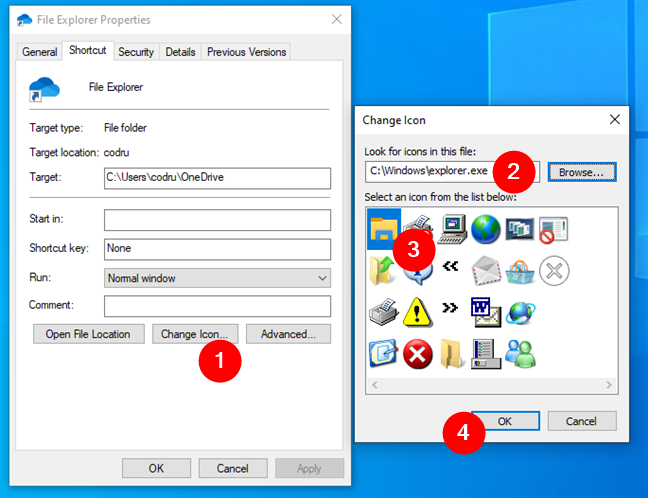Cancel the Change Icon dialog
The image size is (648, 498).
click(x=582, y=421)
